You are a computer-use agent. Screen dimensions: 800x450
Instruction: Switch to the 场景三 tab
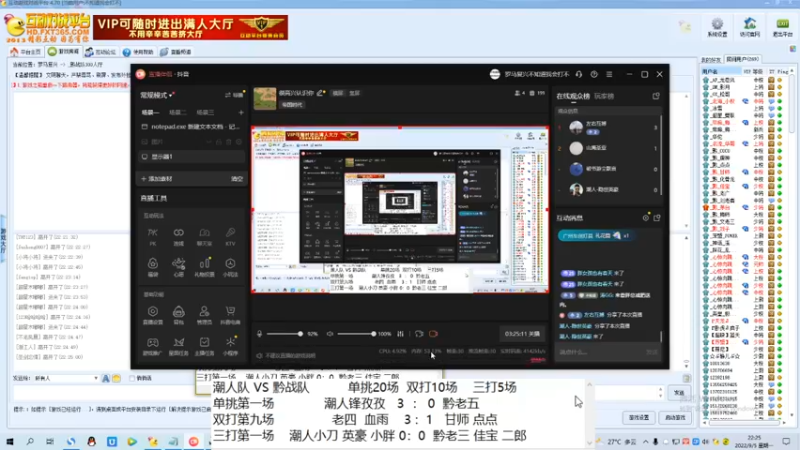[205, 112]
